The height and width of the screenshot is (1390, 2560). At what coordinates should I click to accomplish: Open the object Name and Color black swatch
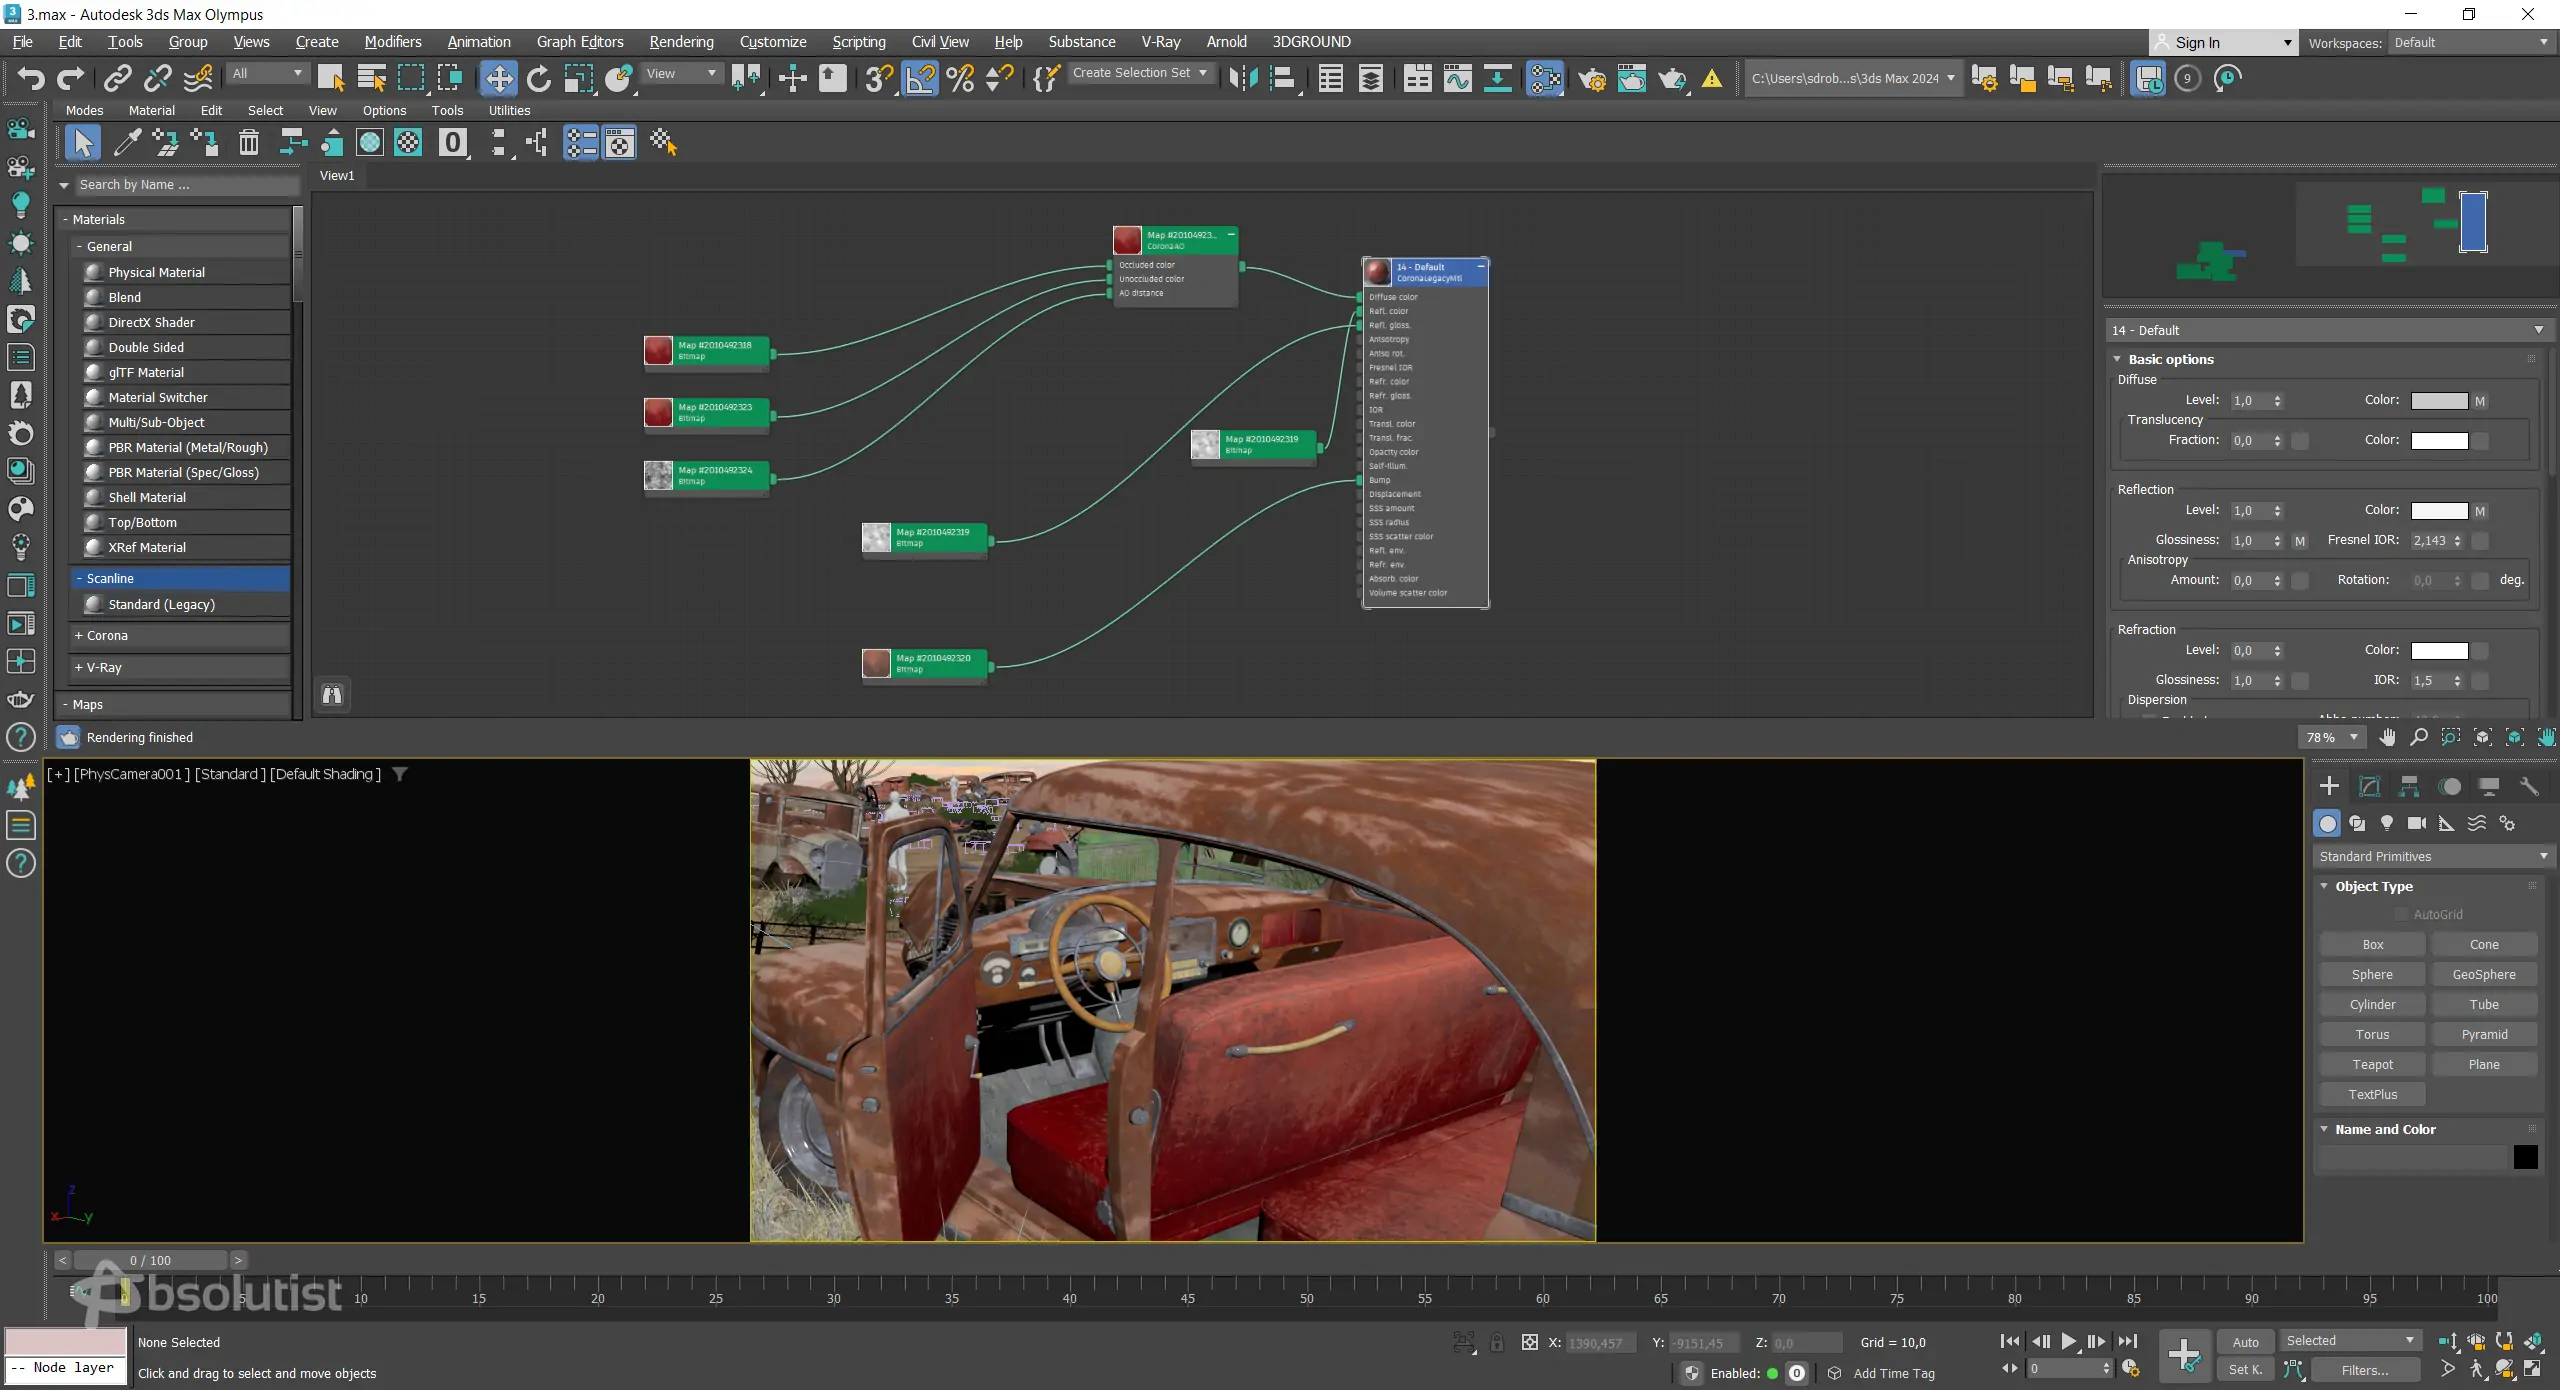(2525, 1157)
